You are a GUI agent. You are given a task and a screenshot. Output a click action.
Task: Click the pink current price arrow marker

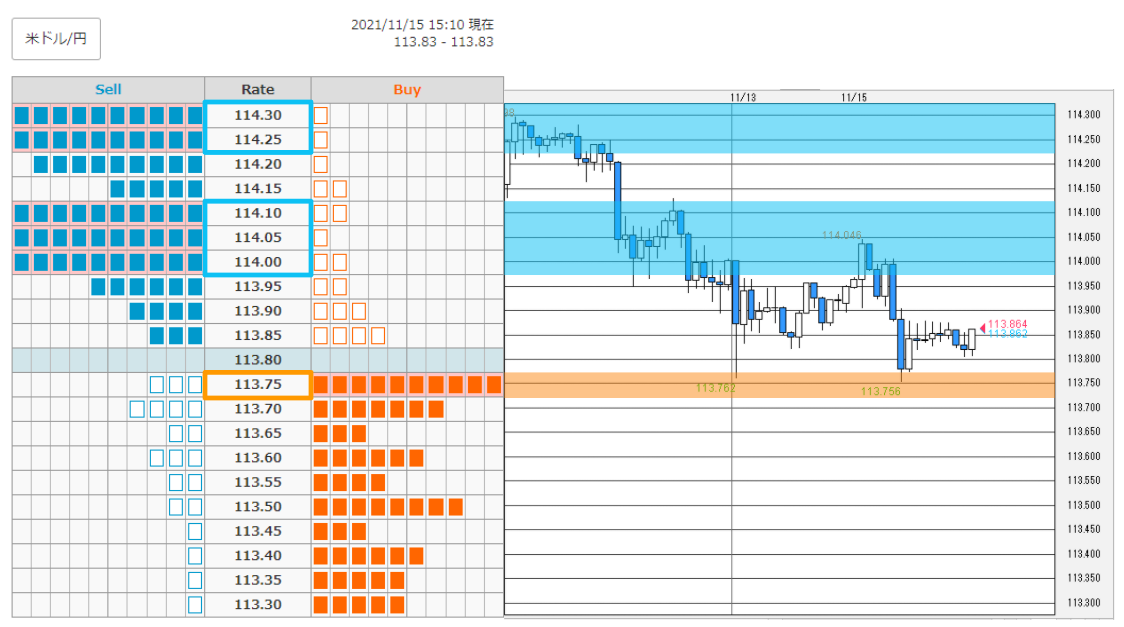tap(983, 328)
